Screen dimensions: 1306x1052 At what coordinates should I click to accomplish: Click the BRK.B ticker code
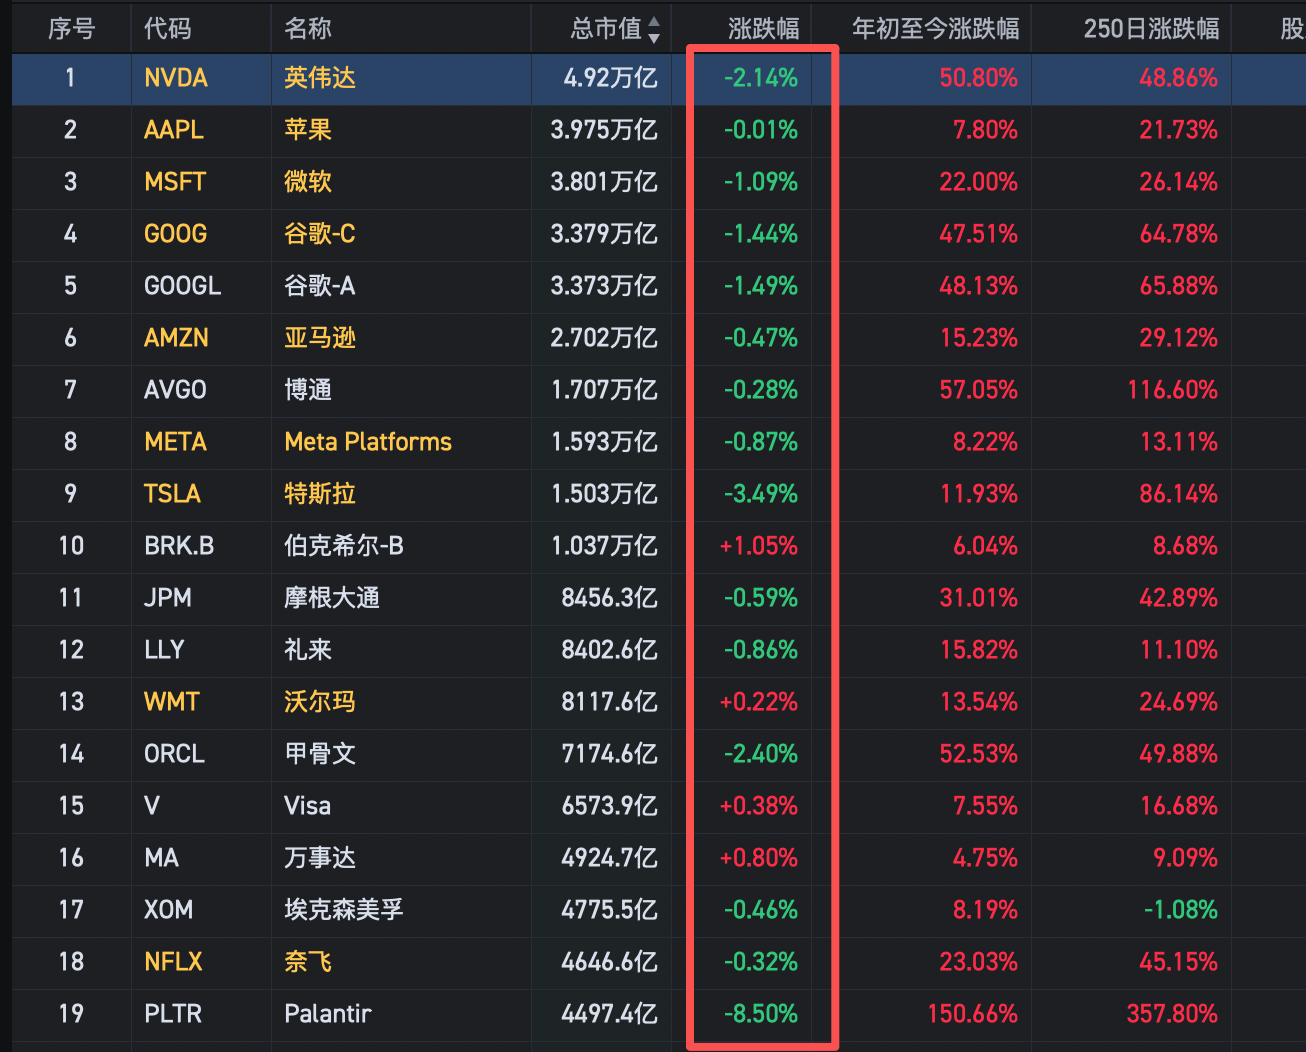pos(179,546)
